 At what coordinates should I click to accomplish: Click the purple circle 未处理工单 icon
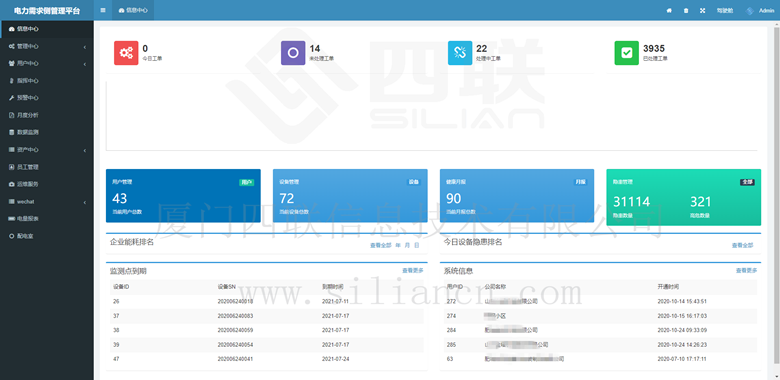pos(293,53)
